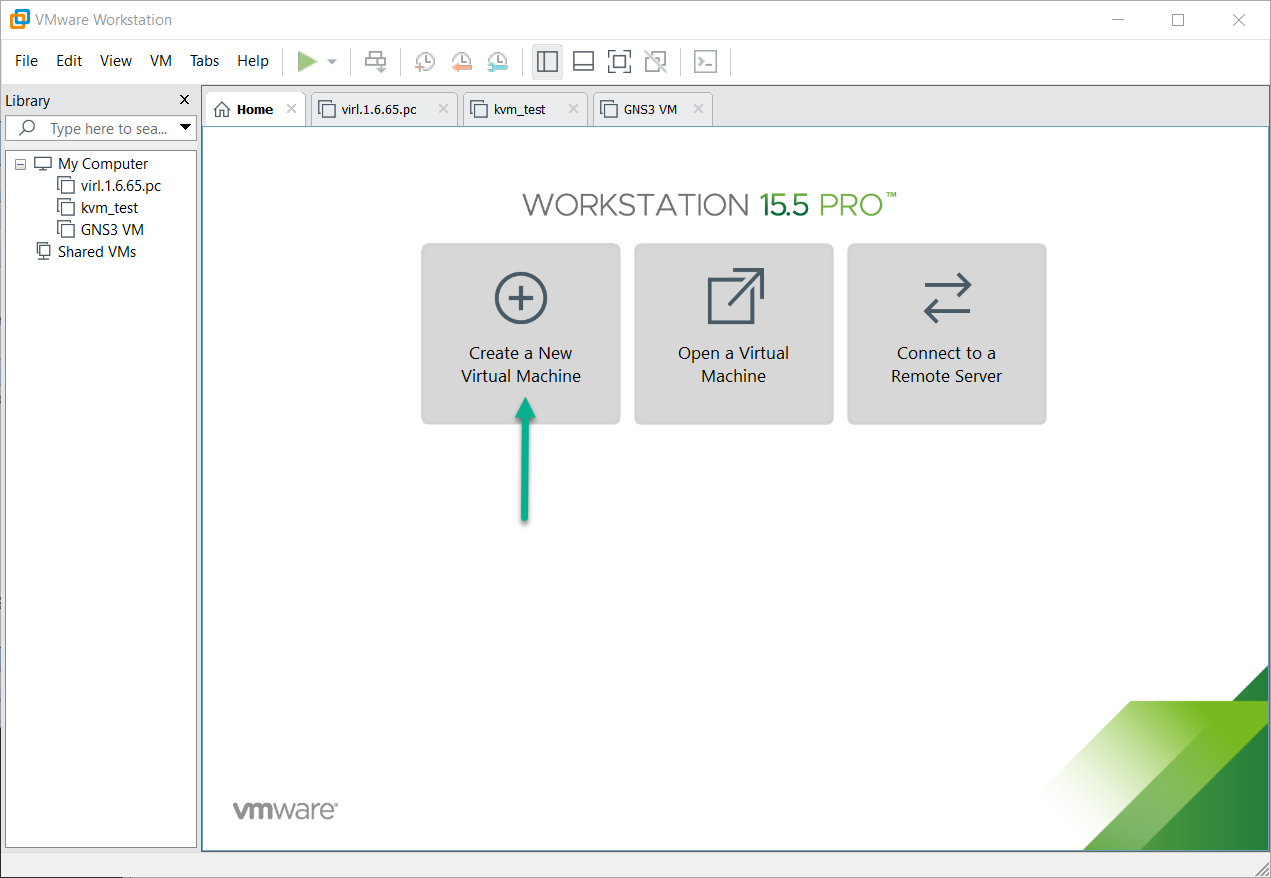
Task: Click the green Power On play button
Action: 307,62
